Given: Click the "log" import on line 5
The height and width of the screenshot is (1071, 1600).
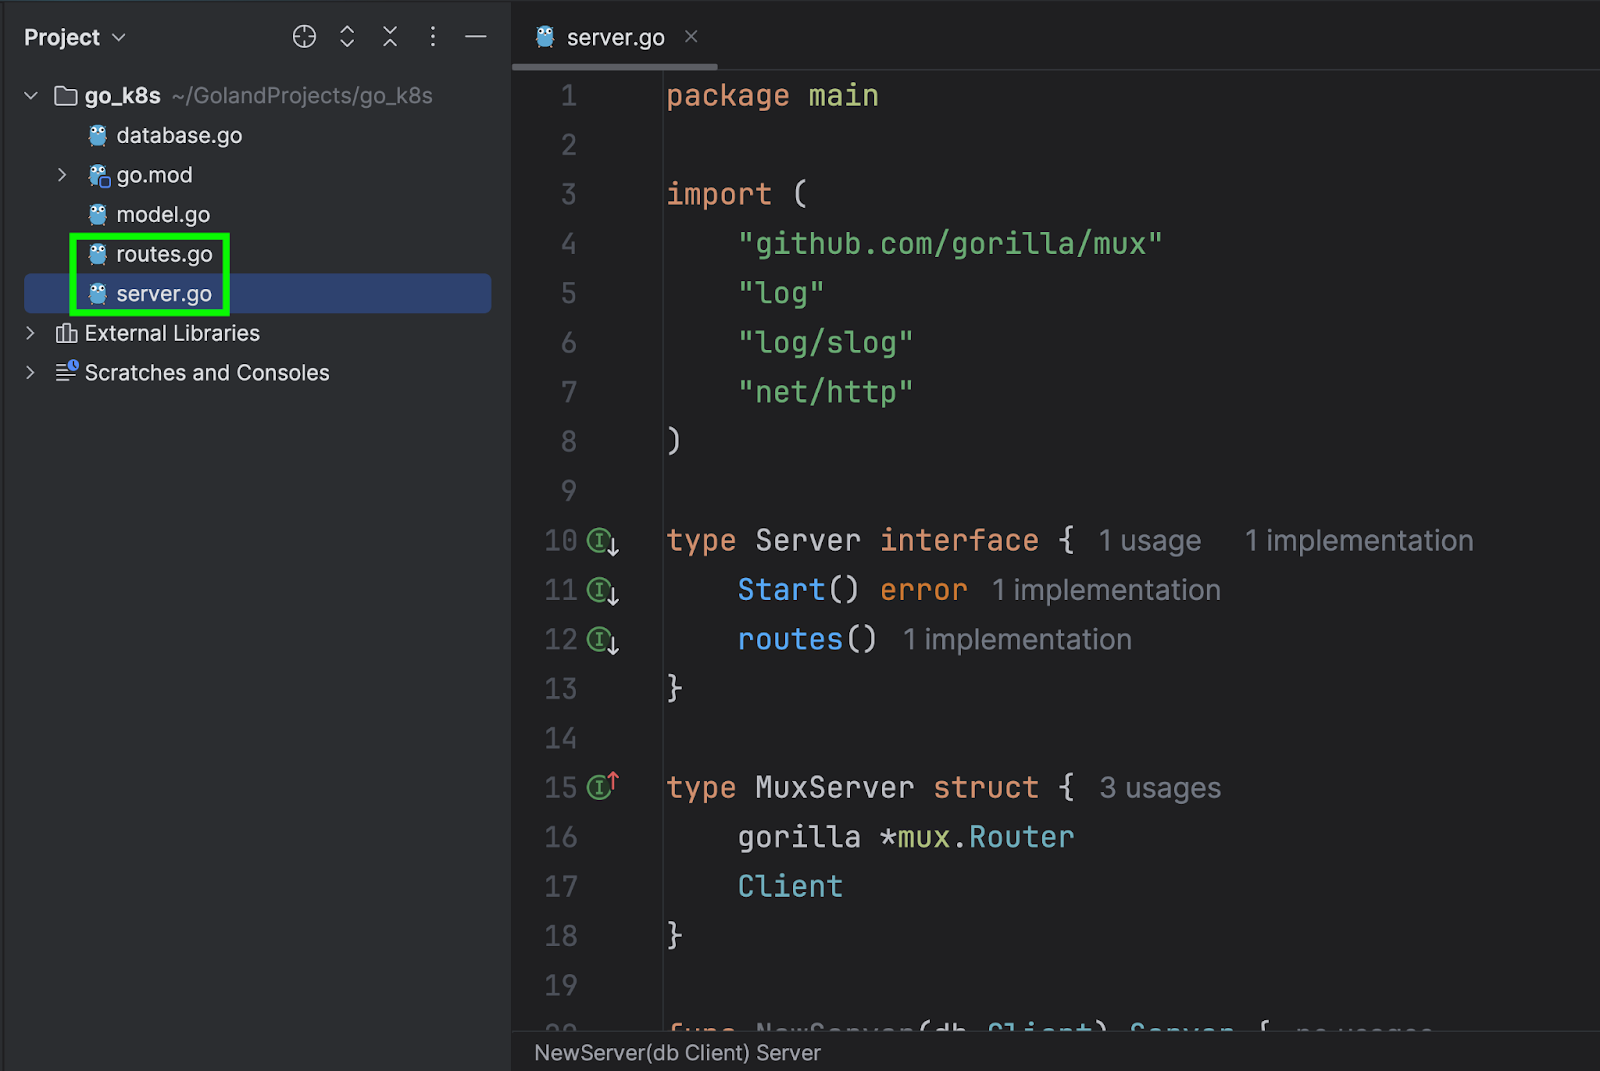Looking at the screenshot, I should pos(781,293).
